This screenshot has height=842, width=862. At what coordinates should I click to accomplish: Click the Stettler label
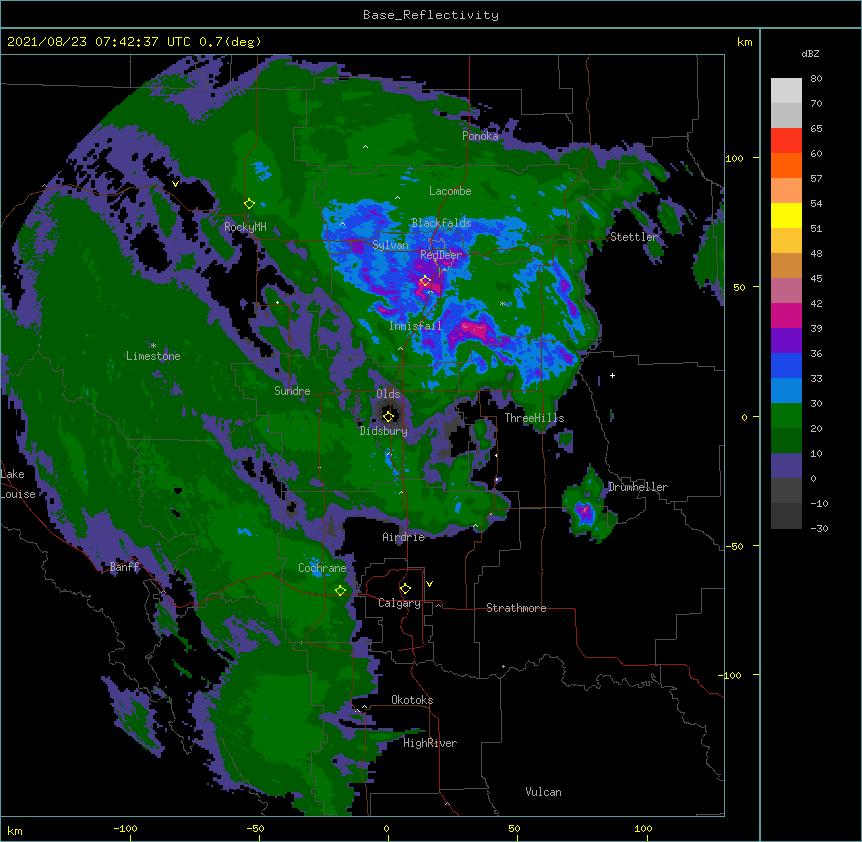click(634, 237)
